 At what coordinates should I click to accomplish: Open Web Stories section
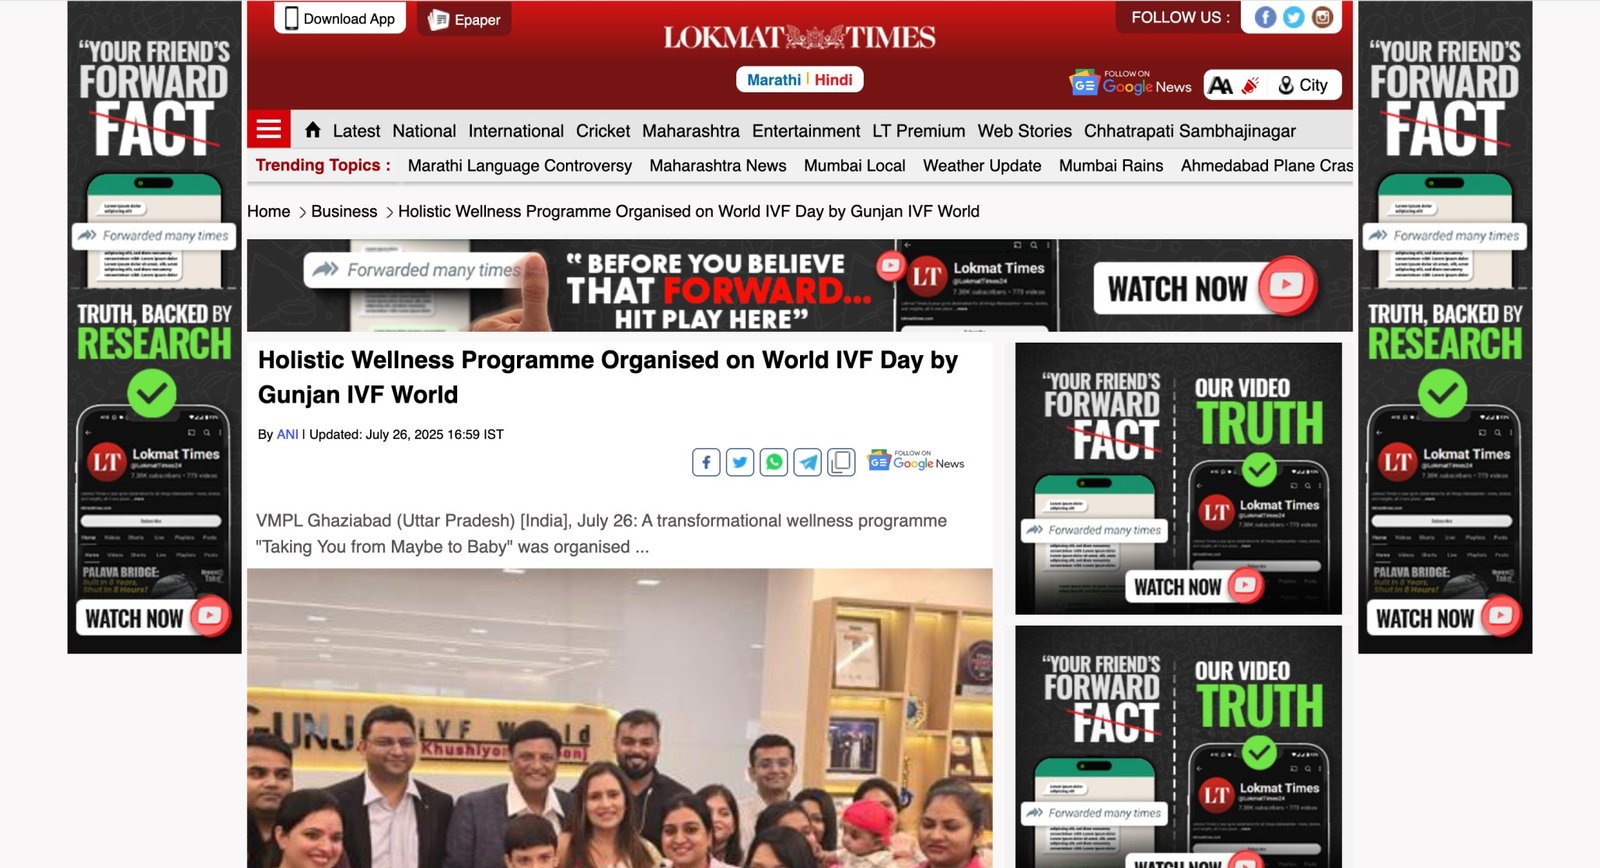pos(1025,131)
